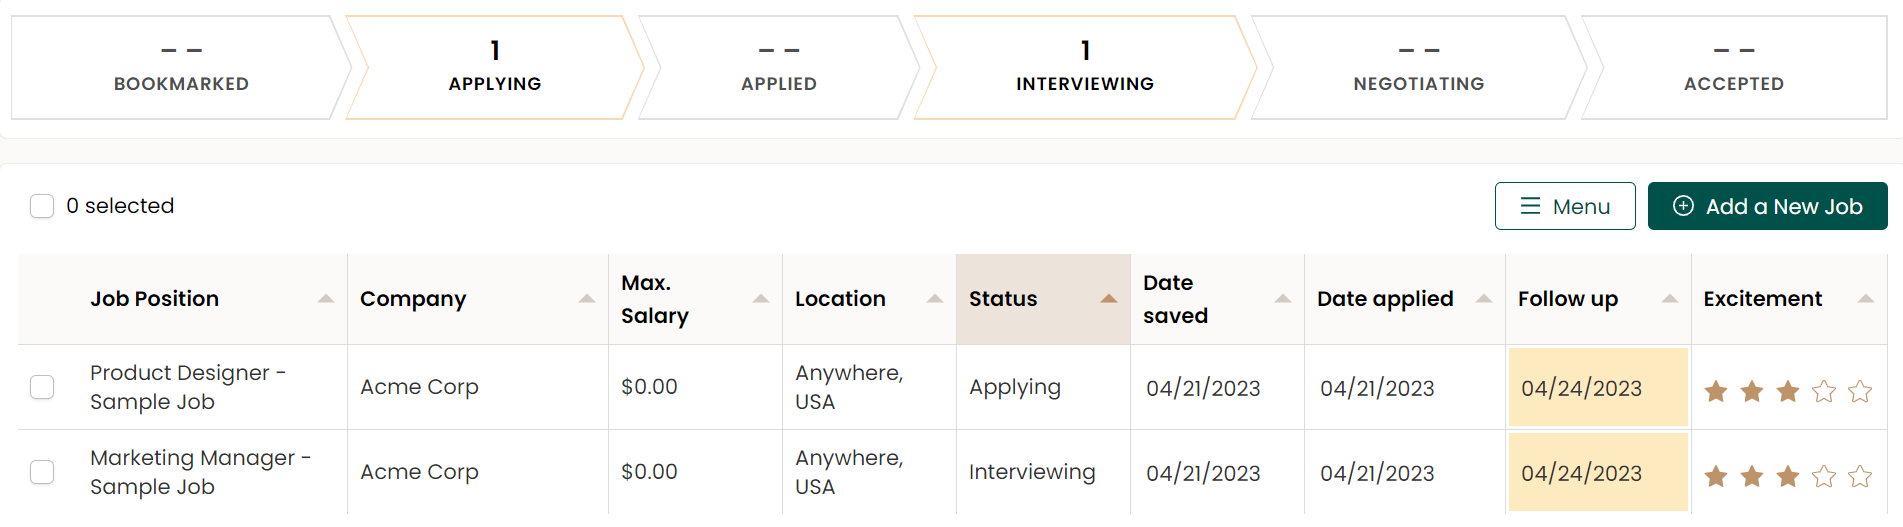The width and height of the screenshot is (1903, 527).
Task: Open Product Designer - Sample Job entry
Action: click(187, 387)
